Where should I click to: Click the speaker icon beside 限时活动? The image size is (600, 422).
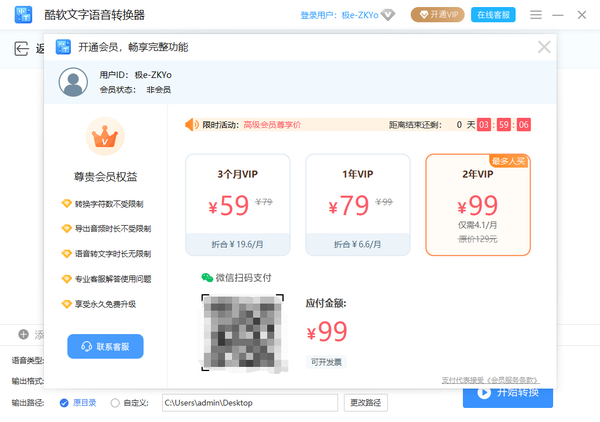[191, 125]
